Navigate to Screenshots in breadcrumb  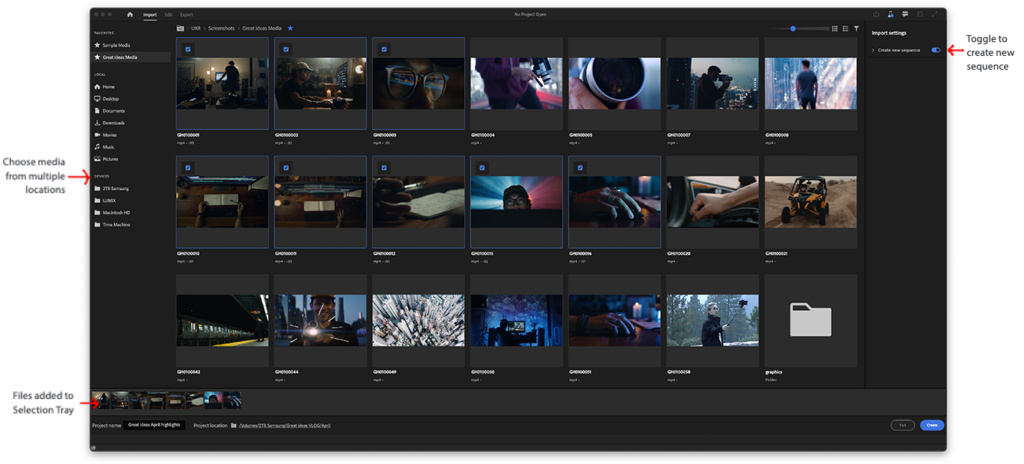(221, 29)
